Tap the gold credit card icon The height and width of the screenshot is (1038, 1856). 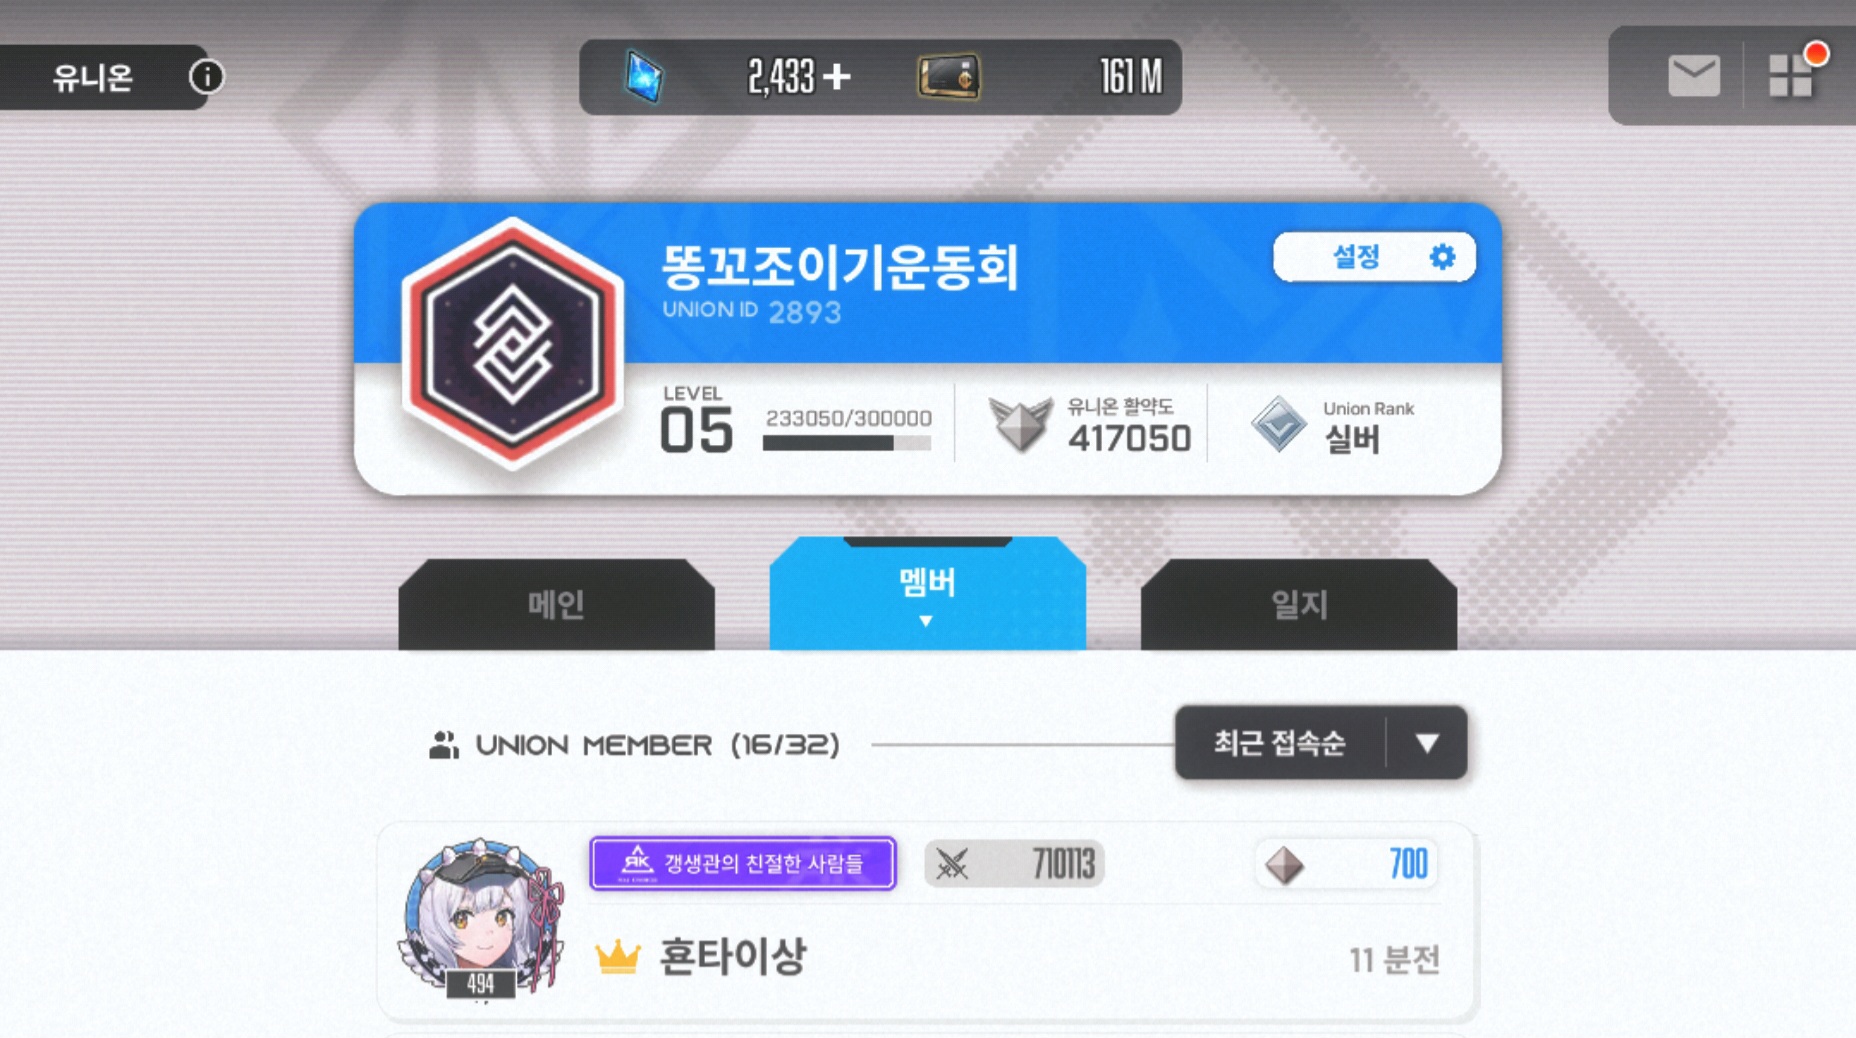tap(949, 77)
